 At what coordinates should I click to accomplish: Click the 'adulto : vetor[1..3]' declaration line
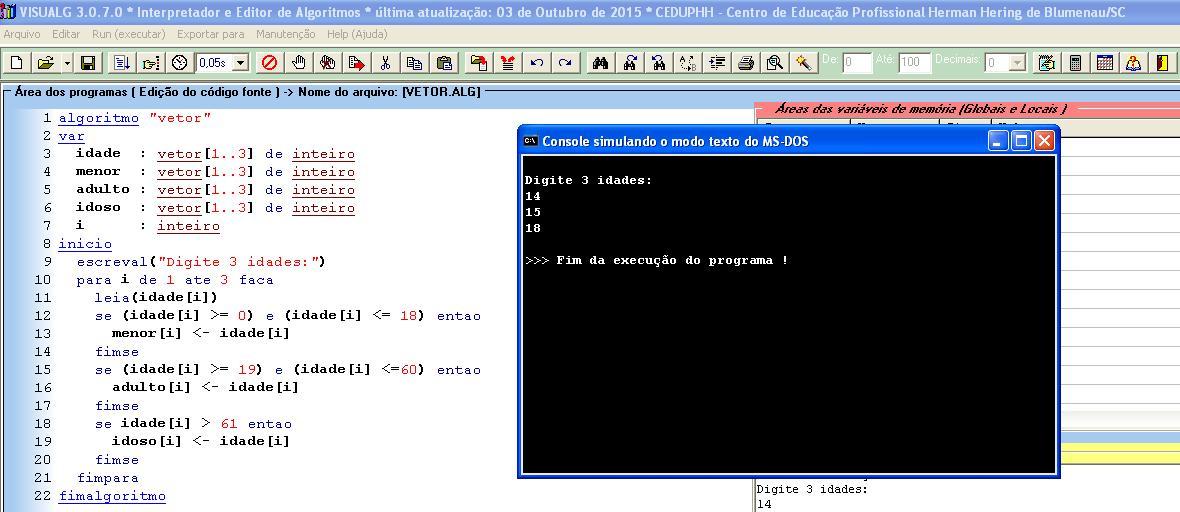tap(215, 190)
